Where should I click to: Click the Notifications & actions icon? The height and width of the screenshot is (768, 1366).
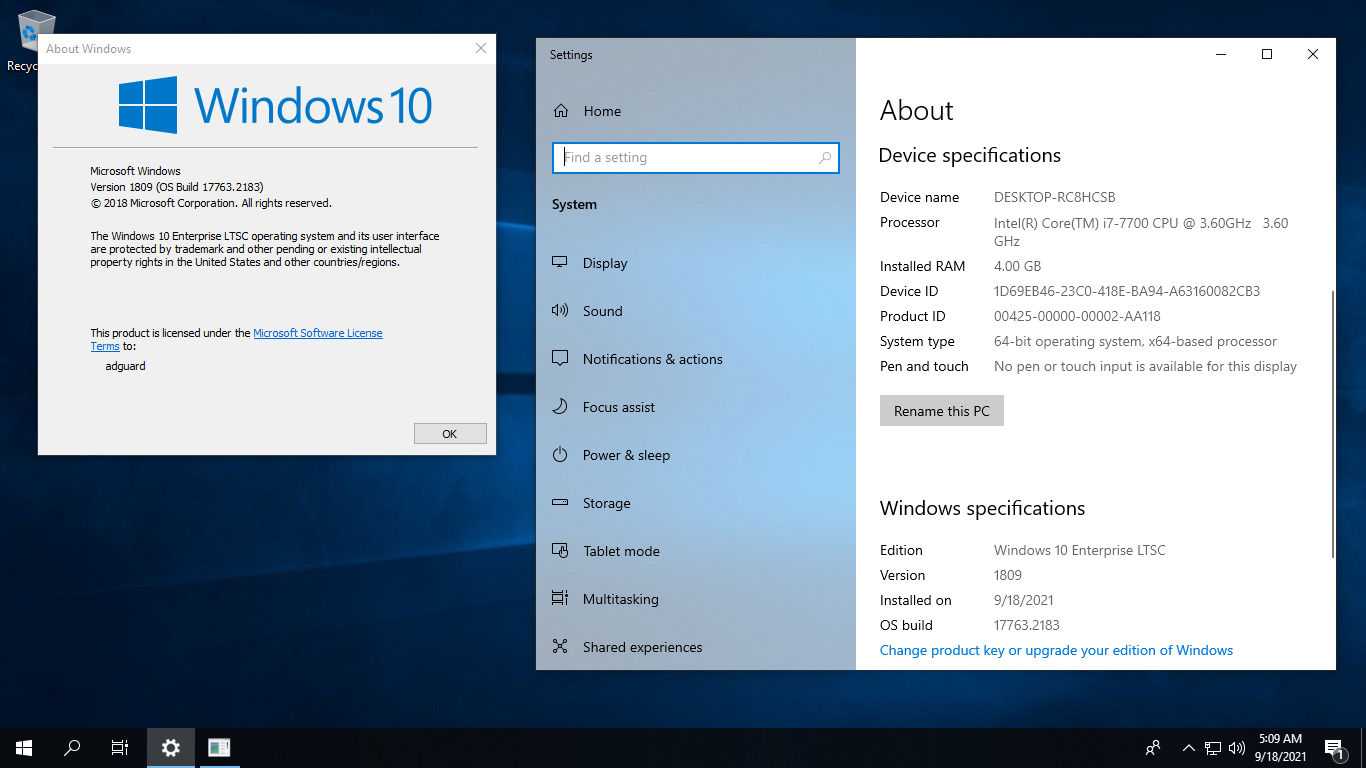(560, 359)
